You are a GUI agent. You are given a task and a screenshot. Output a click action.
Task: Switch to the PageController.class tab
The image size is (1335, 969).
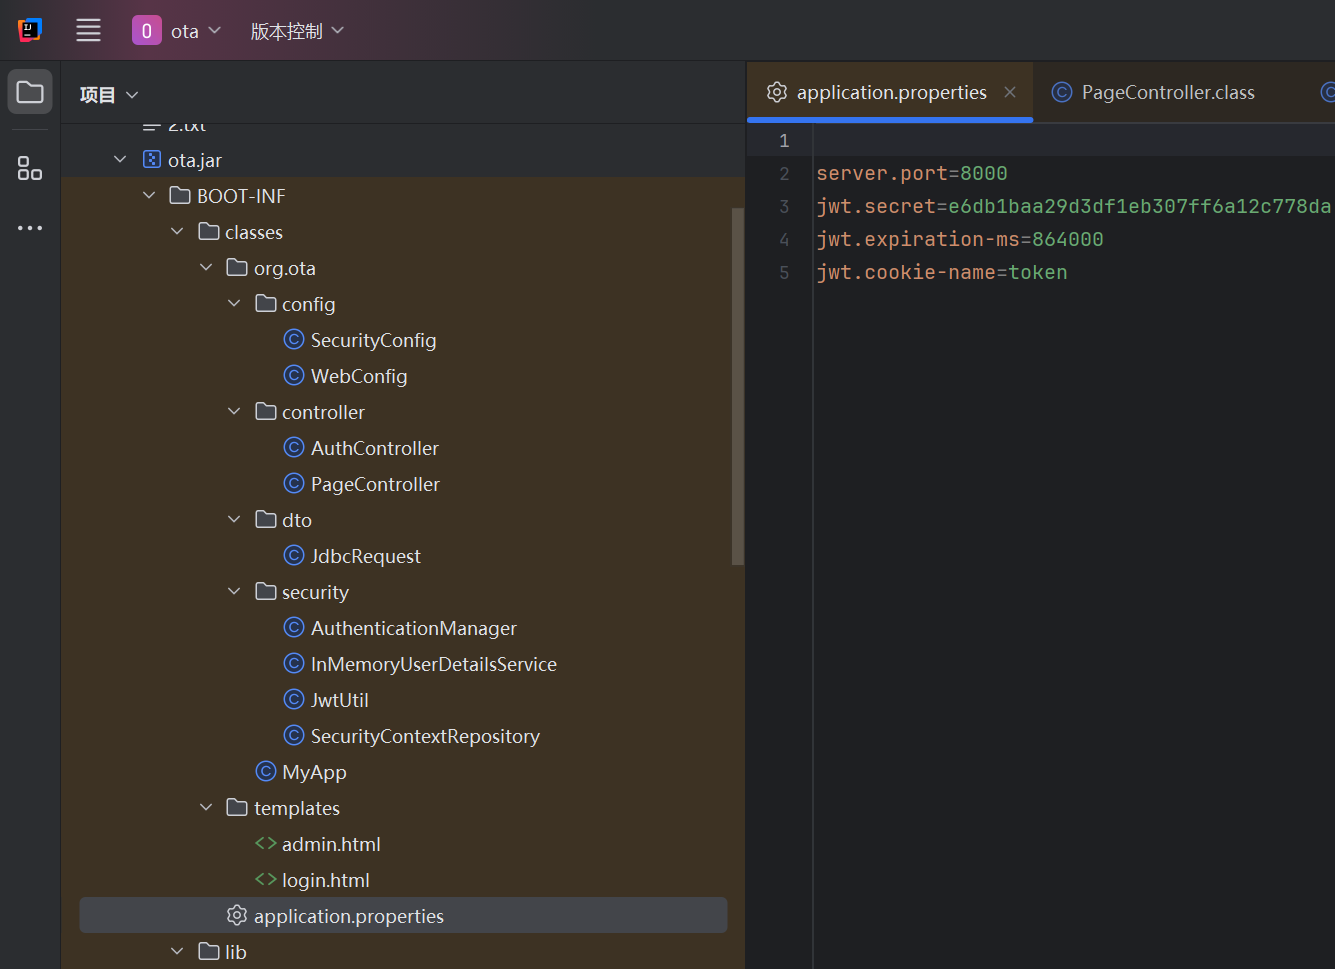coord(1152,92)
